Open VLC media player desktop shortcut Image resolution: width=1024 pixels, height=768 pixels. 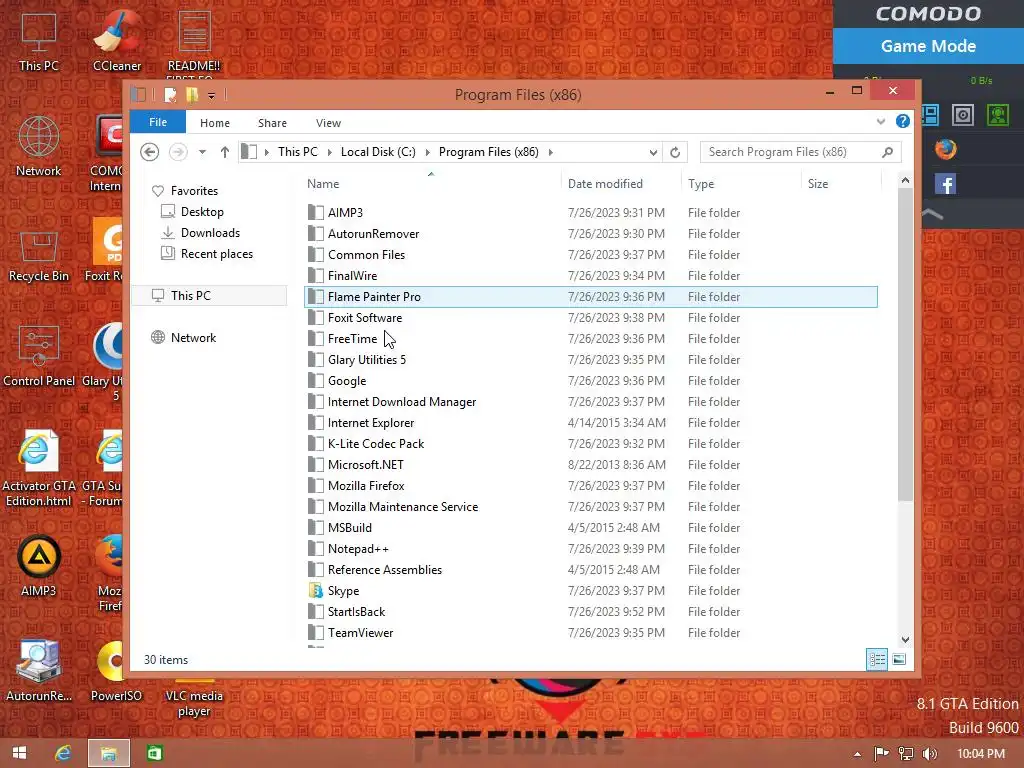point(194,703)
